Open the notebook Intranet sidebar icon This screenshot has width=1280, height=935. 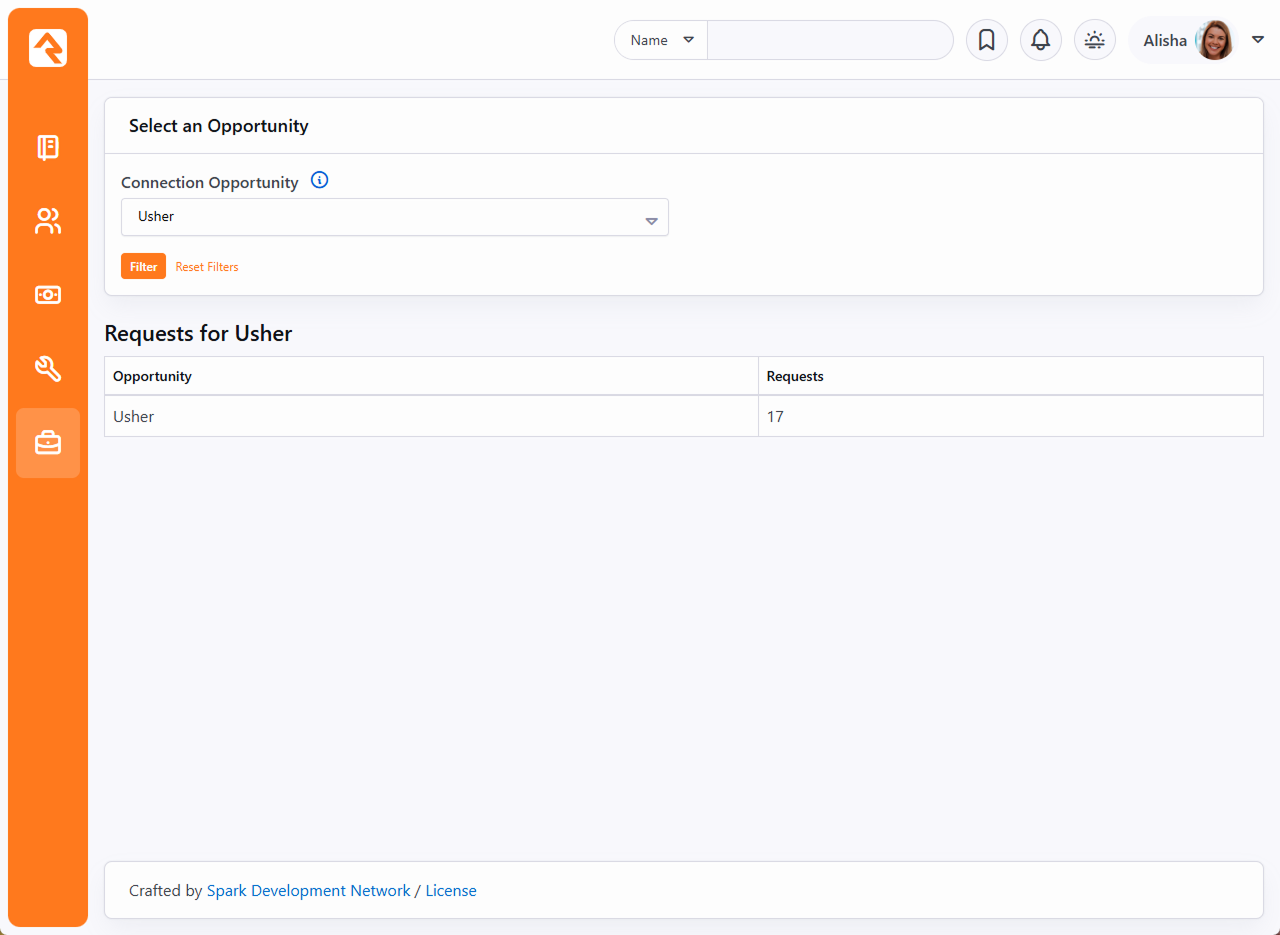(48, 148)
